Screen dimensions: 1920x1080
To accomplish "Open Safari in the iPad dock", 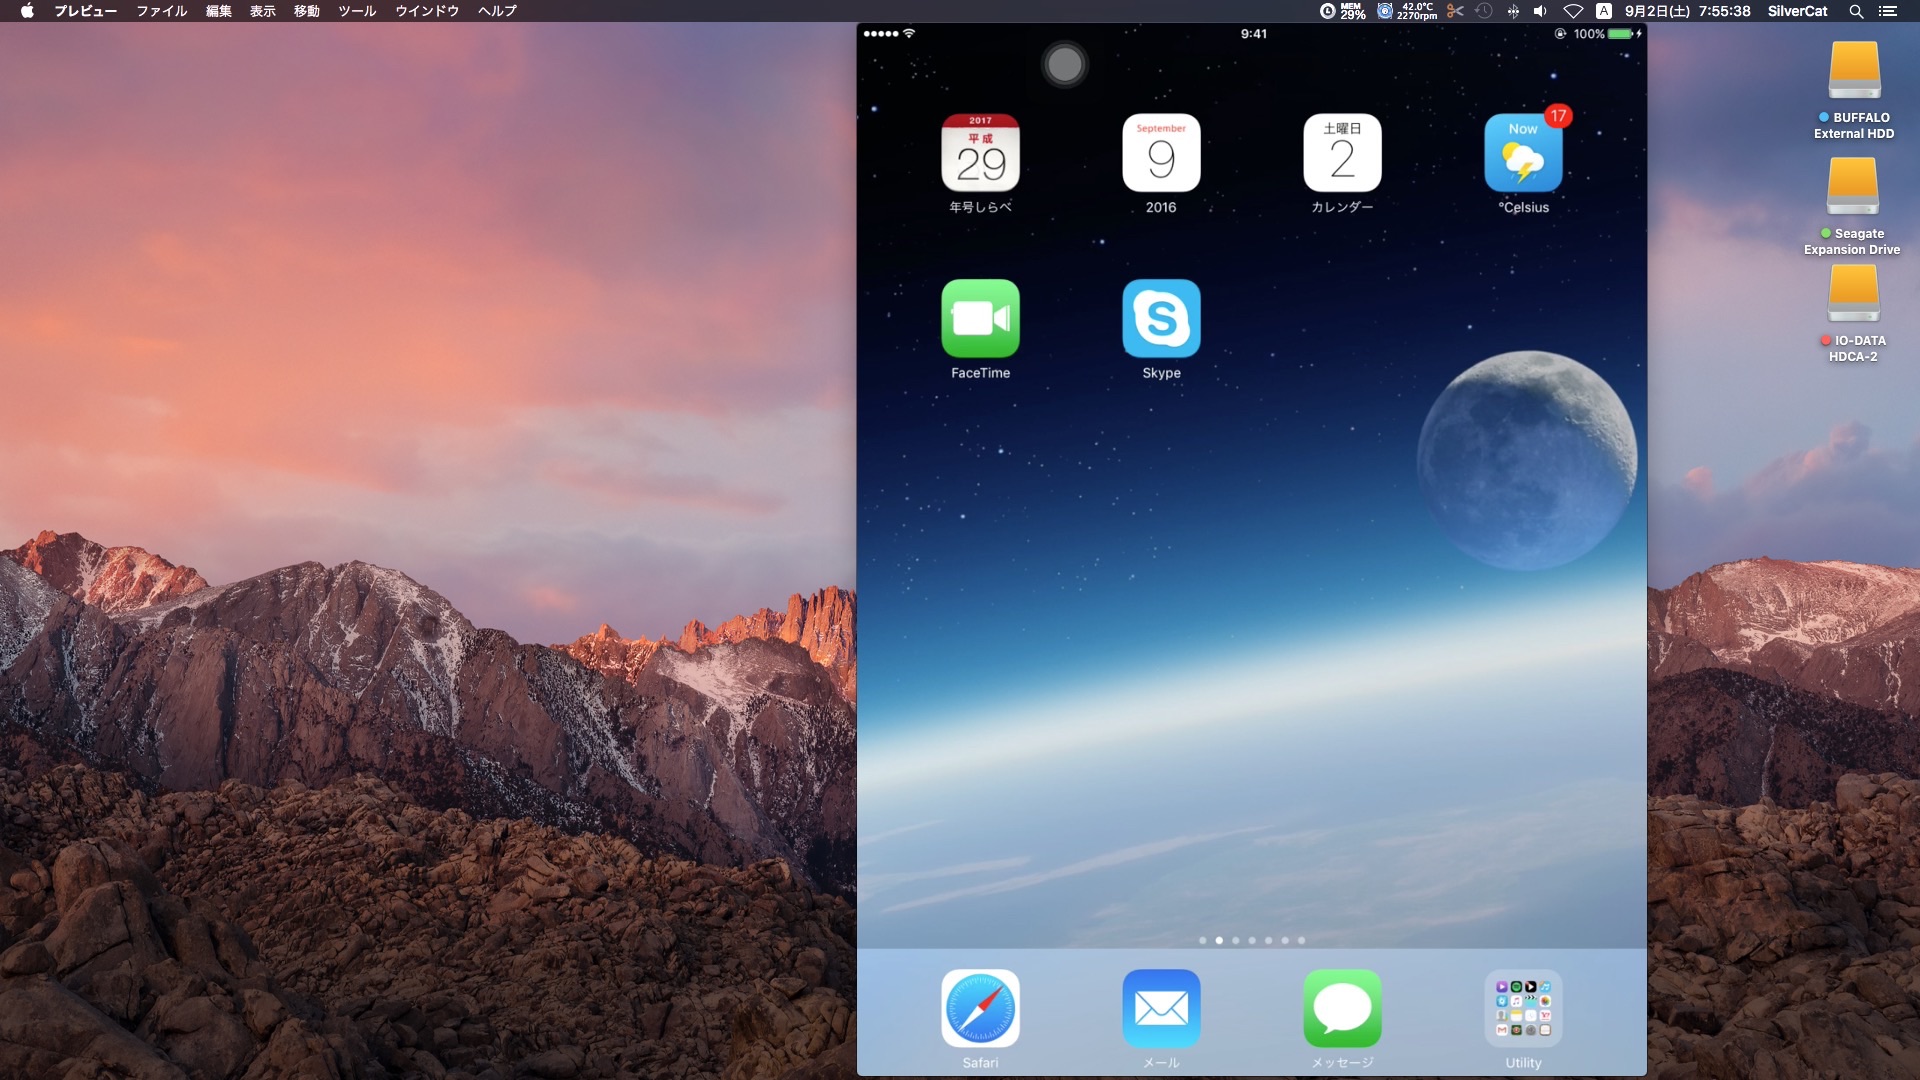I will click(x=980, y=1008).
